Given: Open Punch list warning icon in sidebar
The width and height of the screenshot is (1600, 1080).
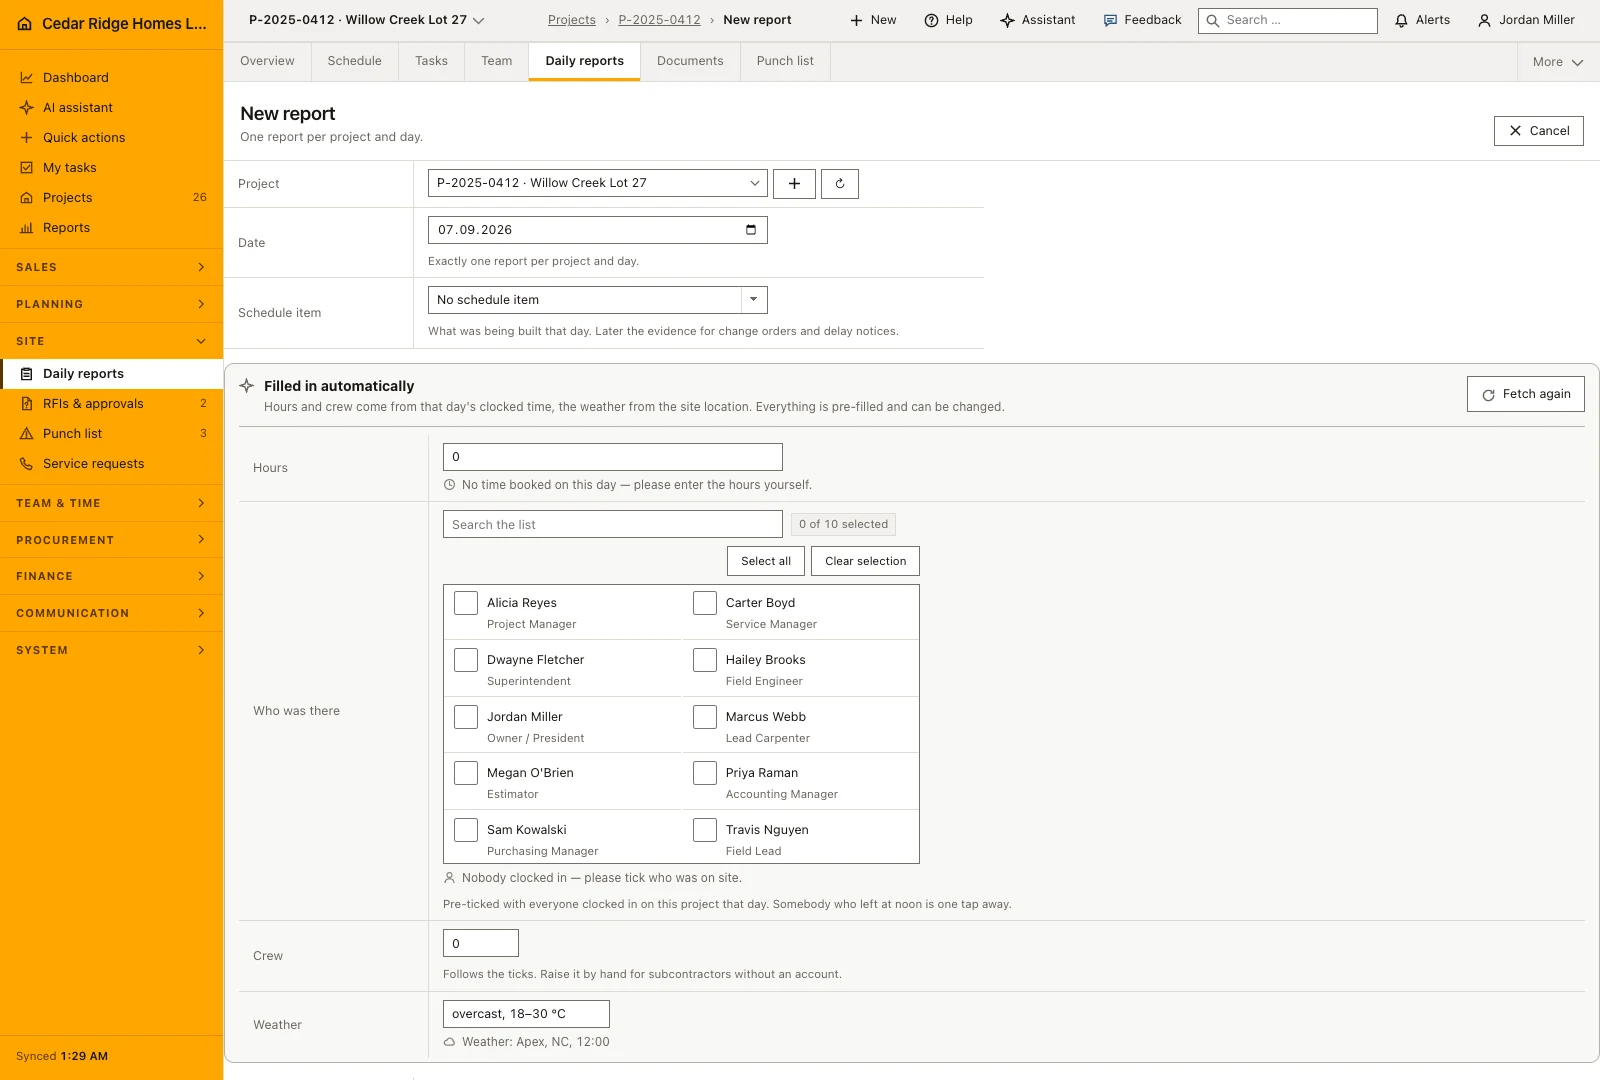Looking at the screenshot, I should click(x=27, y=434).
